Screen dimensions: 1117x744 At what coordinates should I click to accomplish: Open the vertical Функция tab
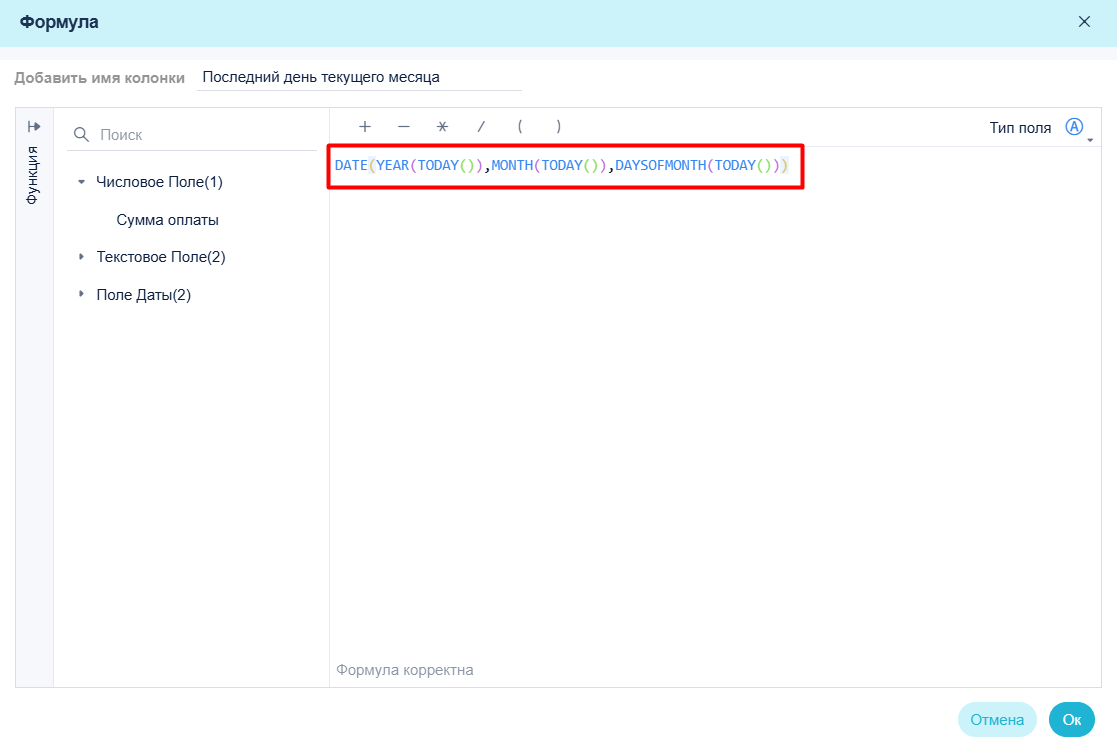click(33, 175)
